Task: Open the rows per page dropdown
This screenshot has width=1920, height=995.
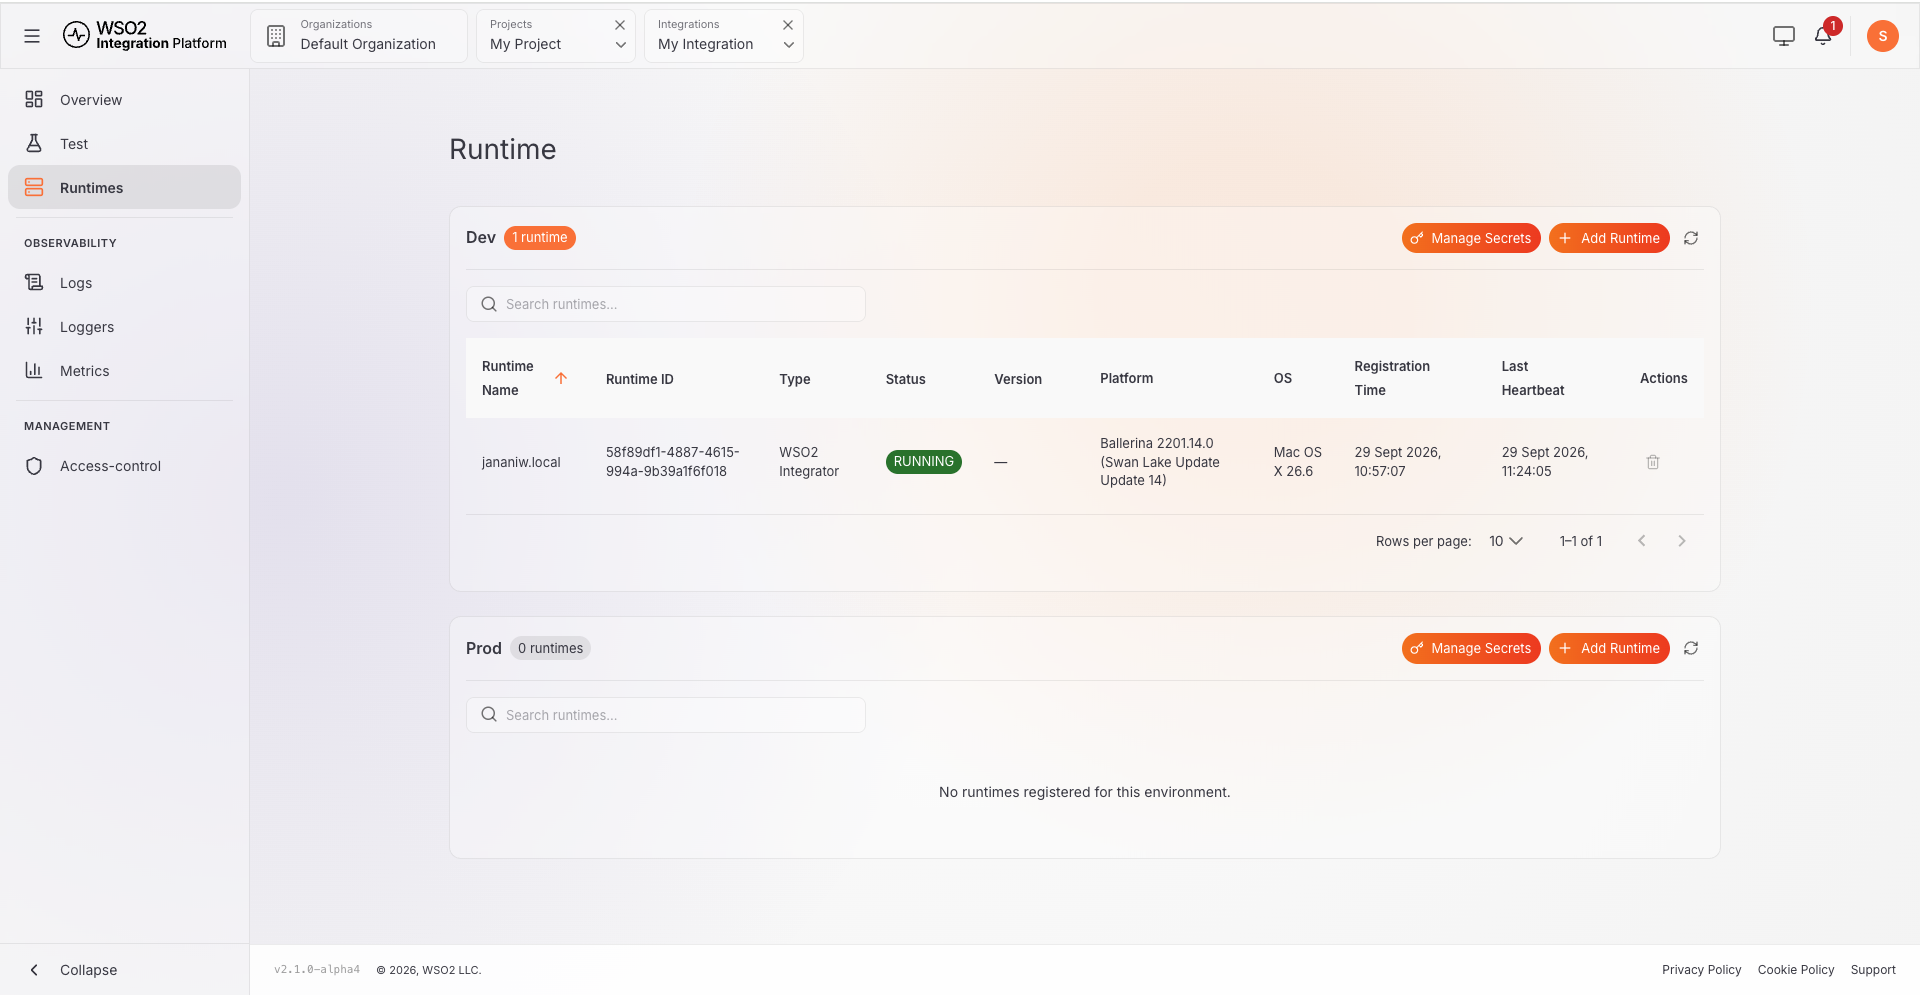Action: pos(1505,541)
